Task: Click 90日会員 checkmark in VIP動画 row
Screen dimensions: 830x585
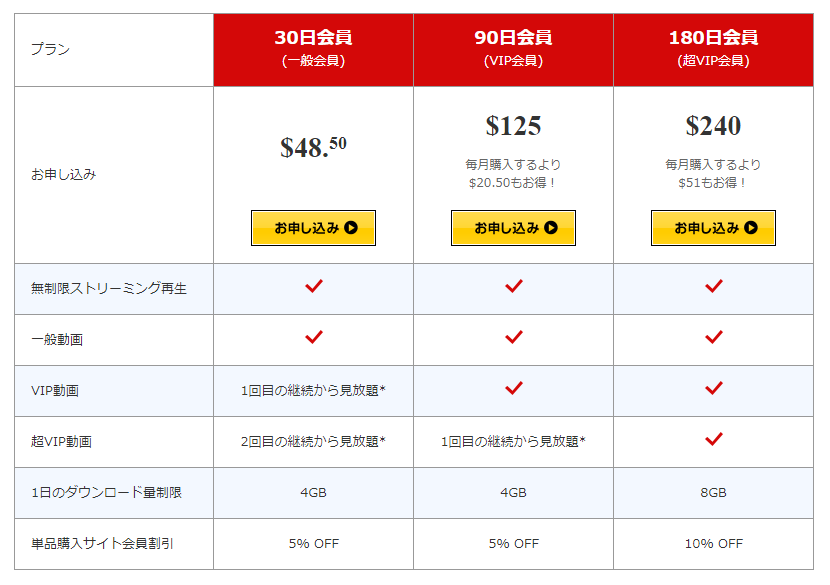Action: pos(514,388)
